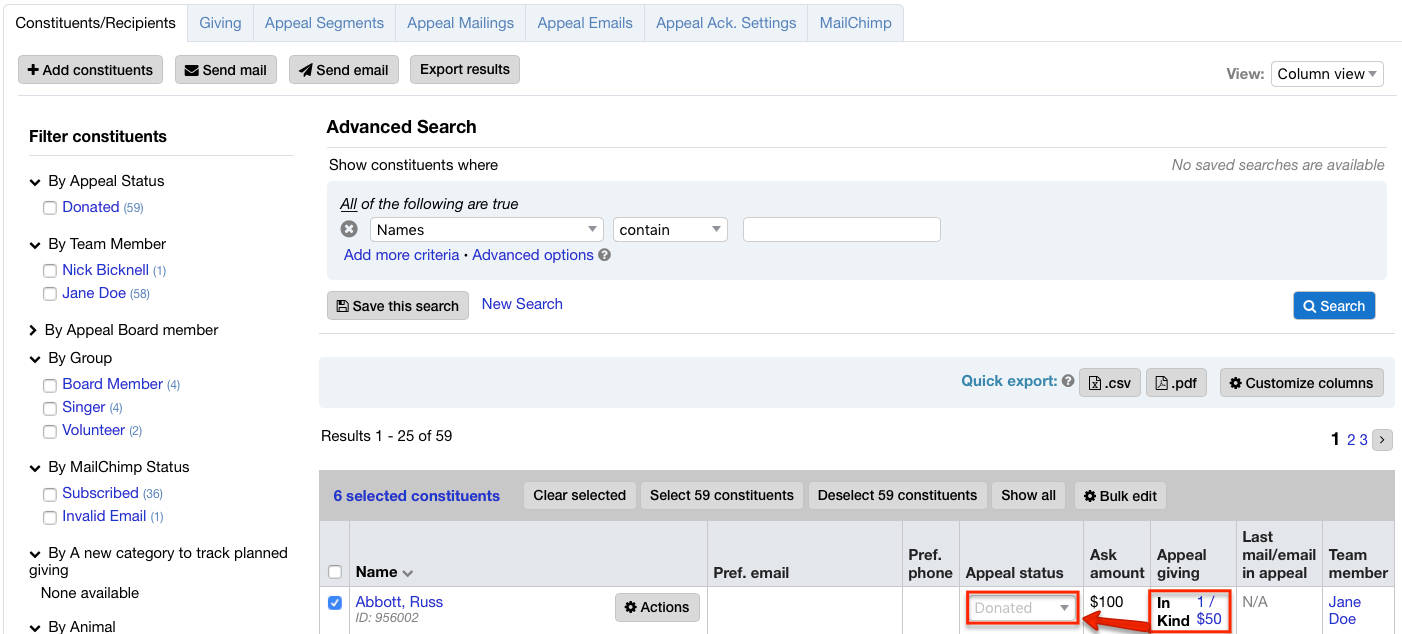Click the New Search link
1402x634 pixels.
click(x=522, y=304)
